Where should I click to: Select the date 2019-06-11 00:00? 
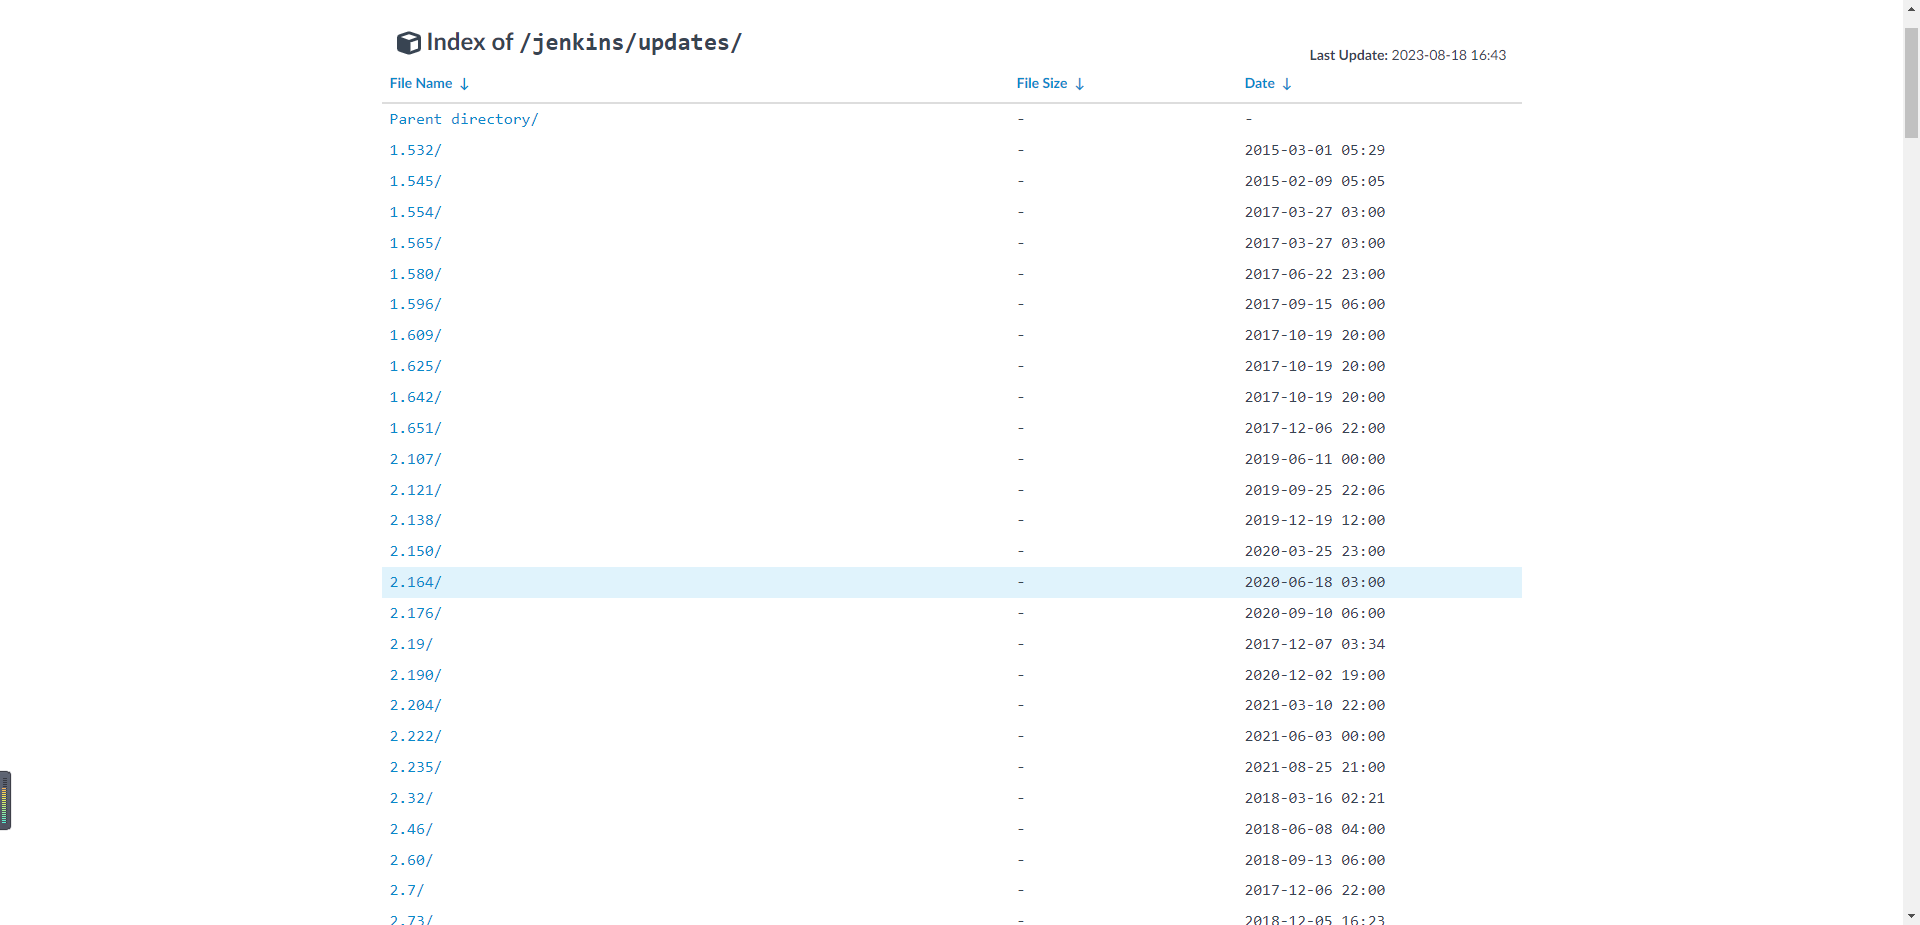pos(1315,459)
